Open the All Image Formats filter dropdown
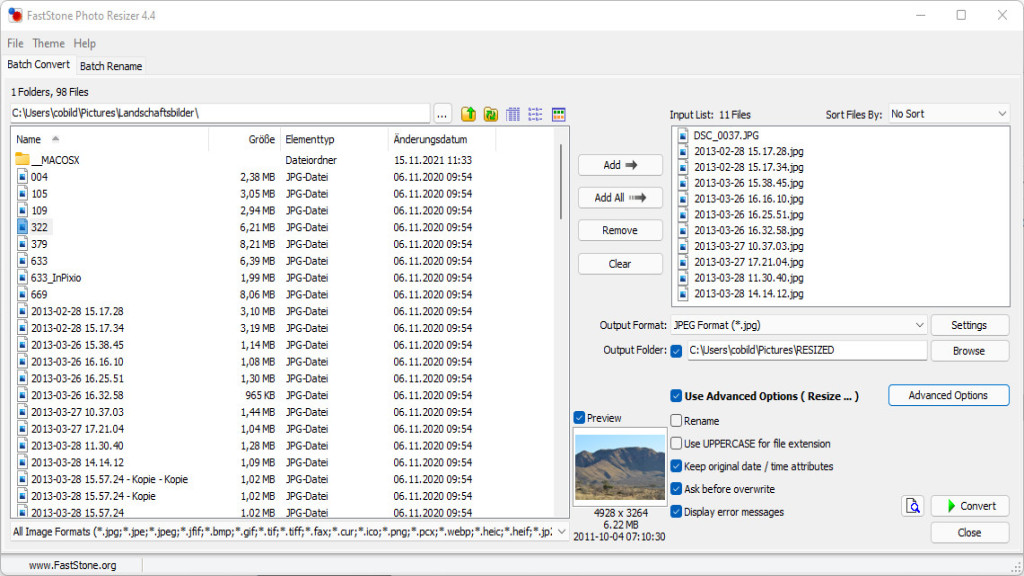1024x576 pixels. click(x=289, y=531)
